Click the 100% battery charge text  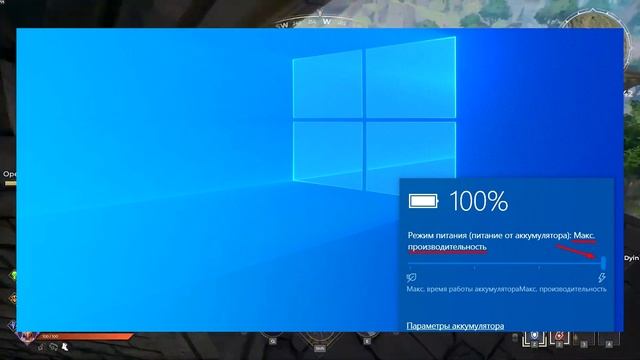pyautogui.click(x=479, y=201)
